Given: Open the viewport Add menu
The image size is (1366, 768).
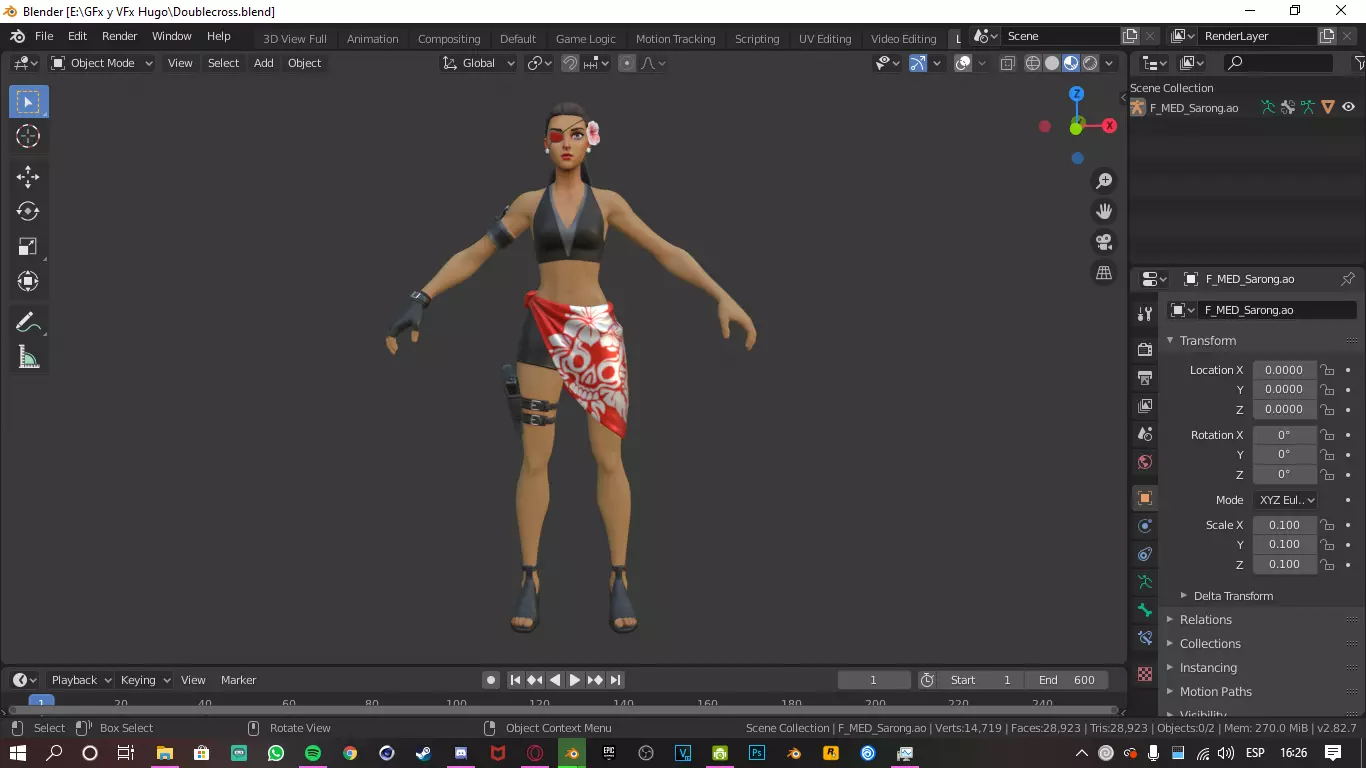Looking at the screenshot, I should [263, 63].
